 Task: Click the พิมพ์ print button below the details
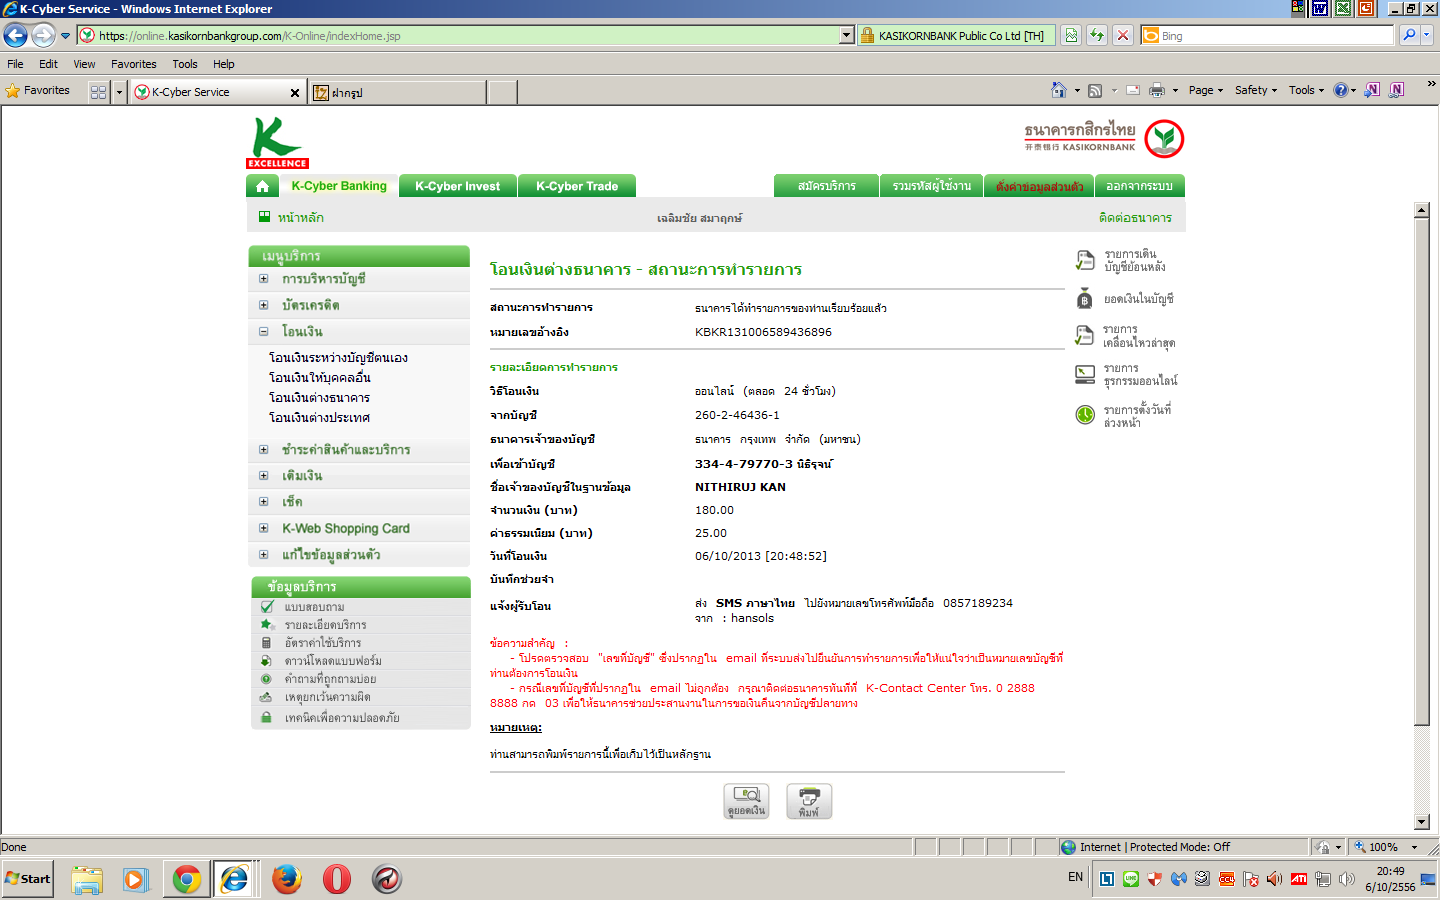pos(809,801)
